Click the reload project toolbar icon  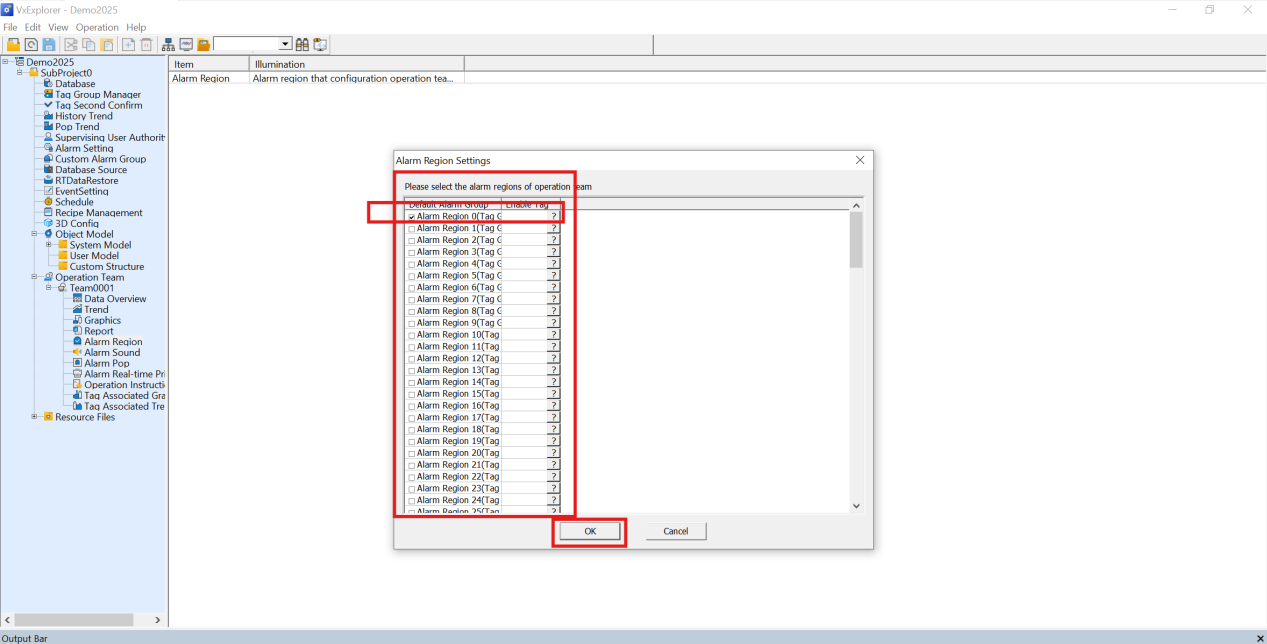pyautogui.click(x=31, y=44)
